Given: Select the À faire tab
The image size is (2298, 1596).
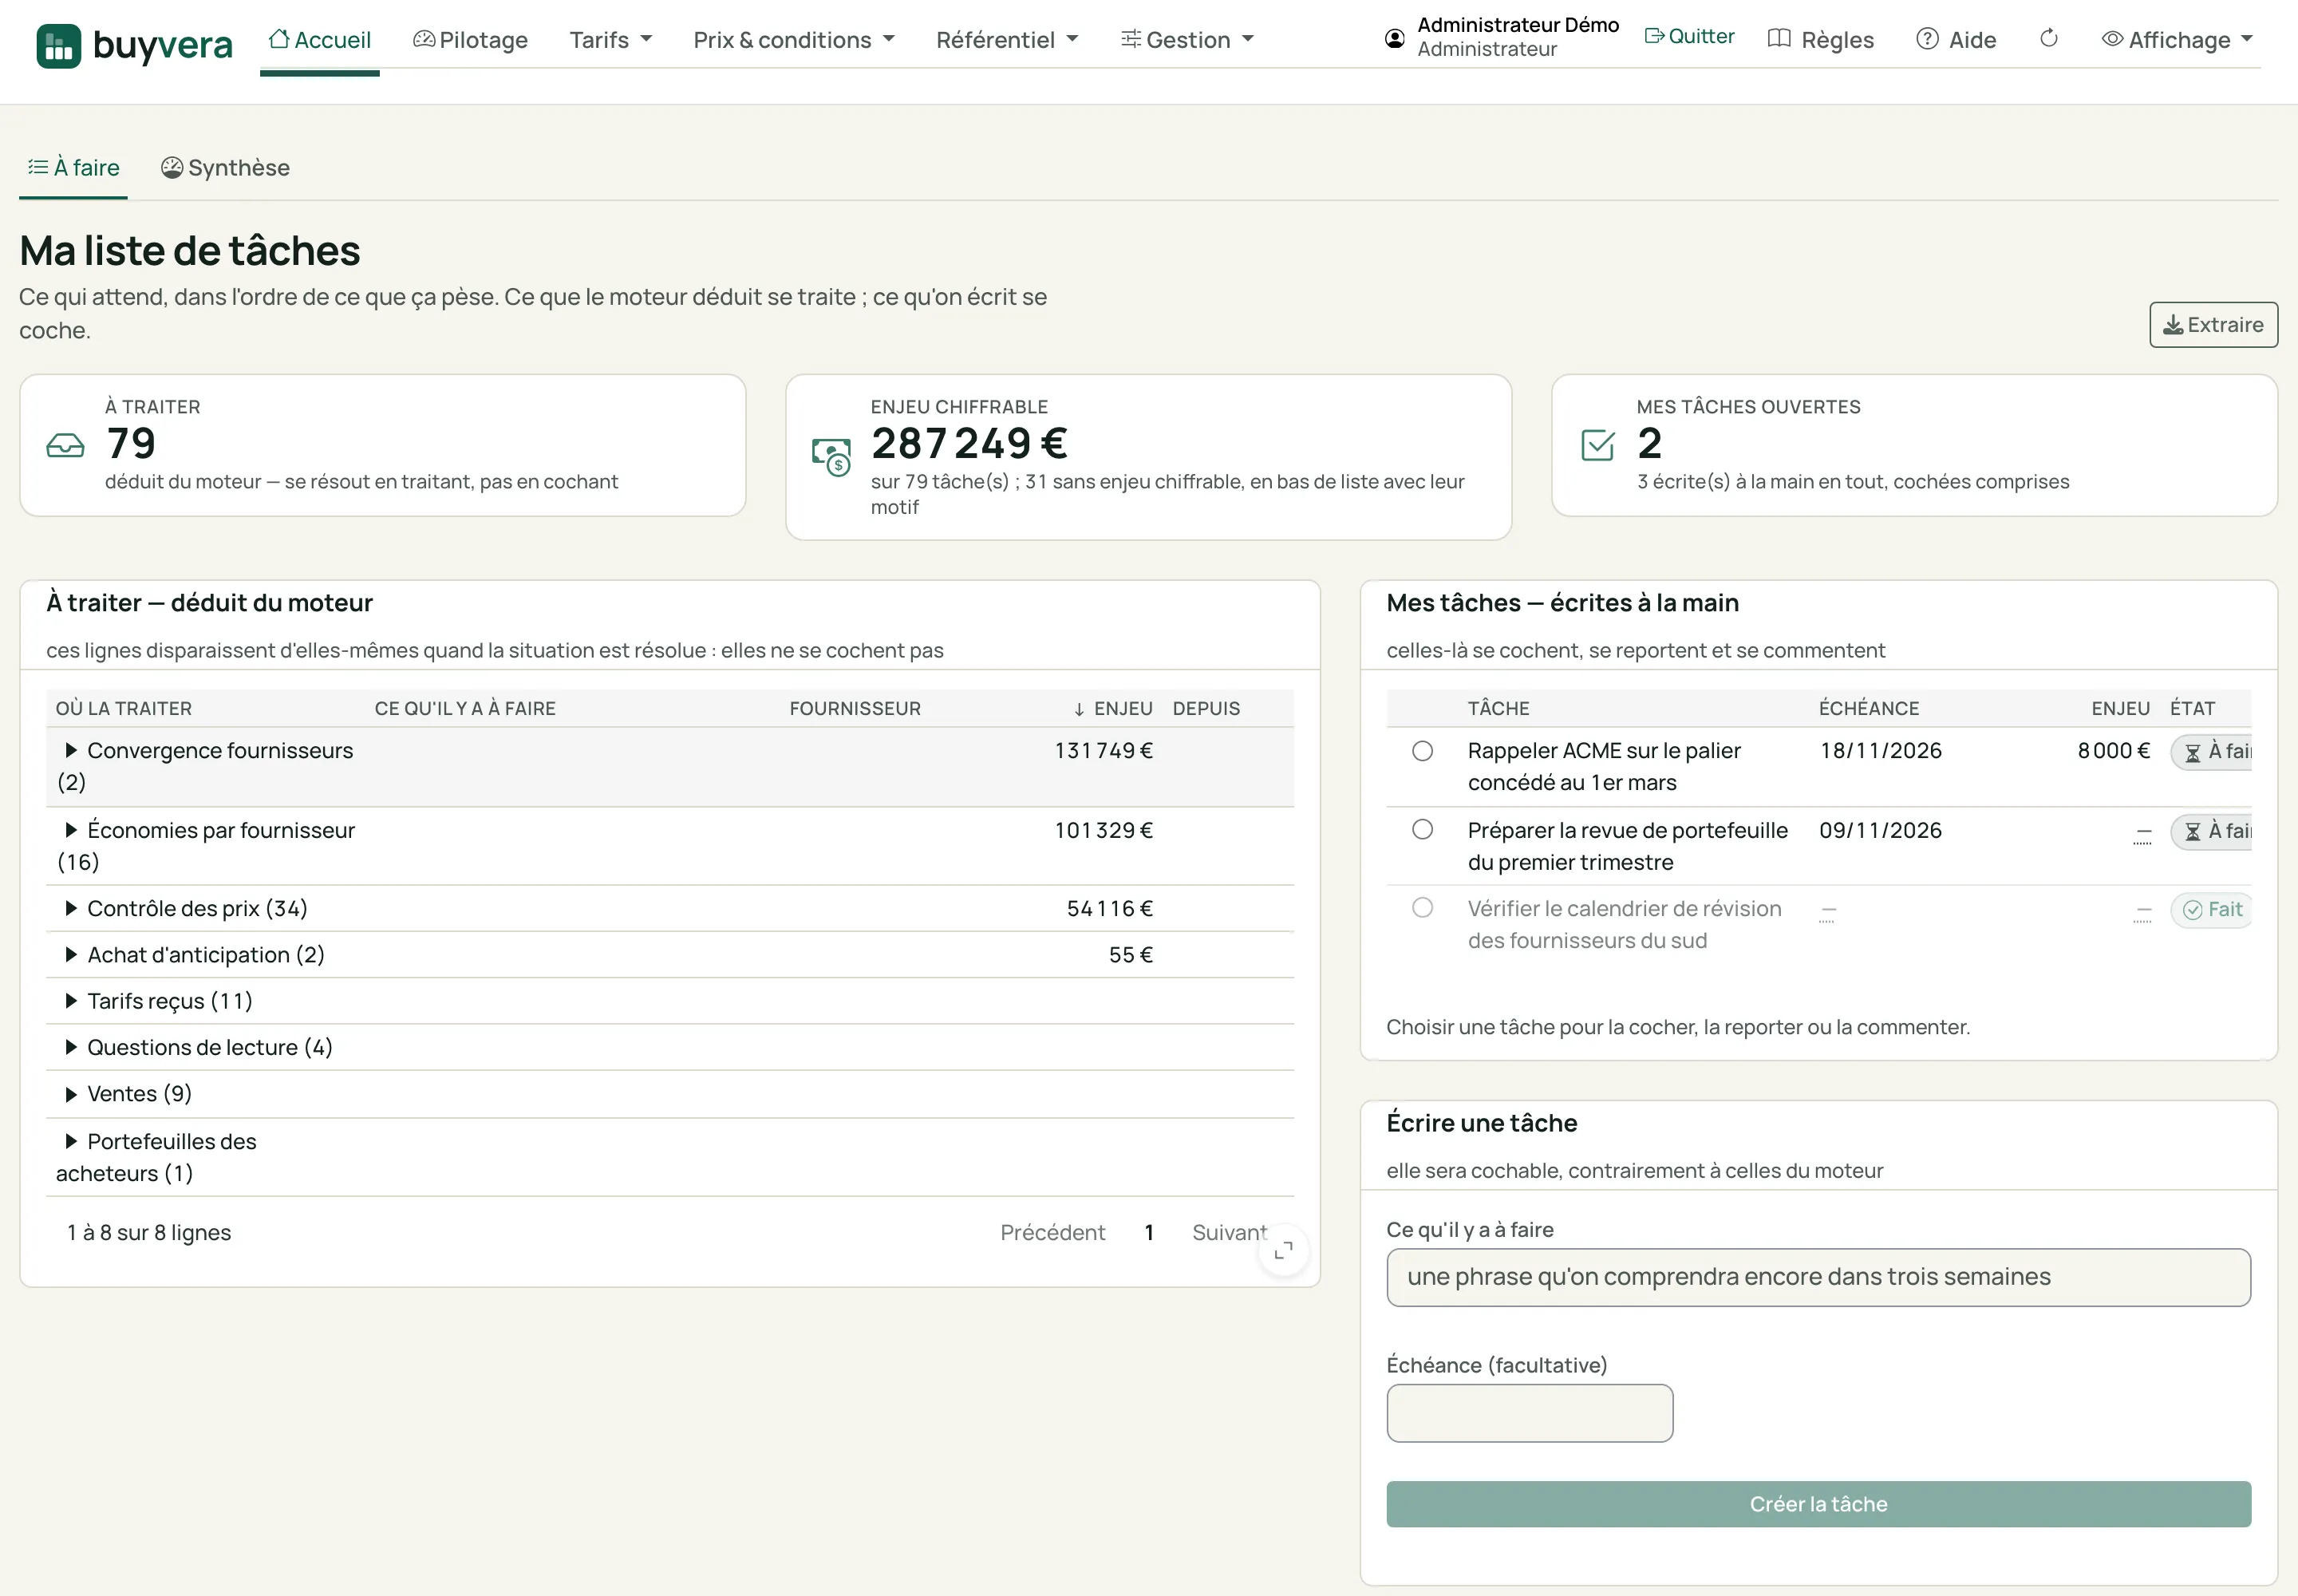Looking at the screenshot, I should coord(74,168).
